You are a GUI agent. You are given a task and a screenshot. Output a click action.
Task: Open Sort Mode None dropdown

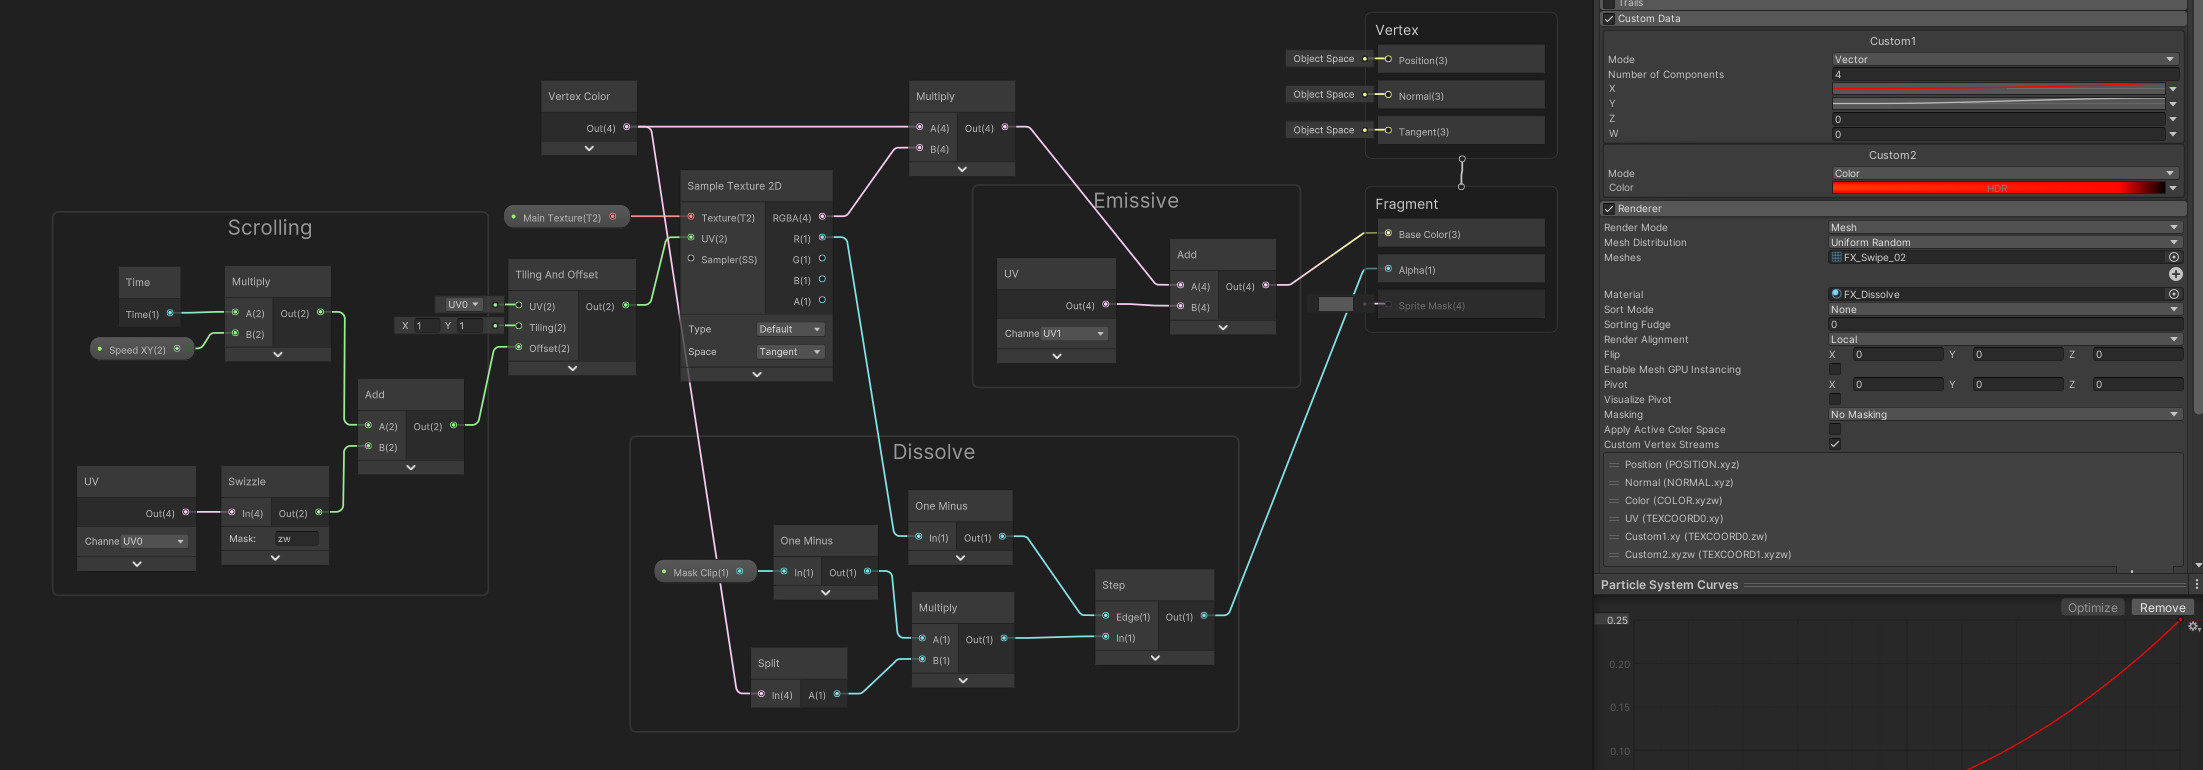[x=2005, y=309]
